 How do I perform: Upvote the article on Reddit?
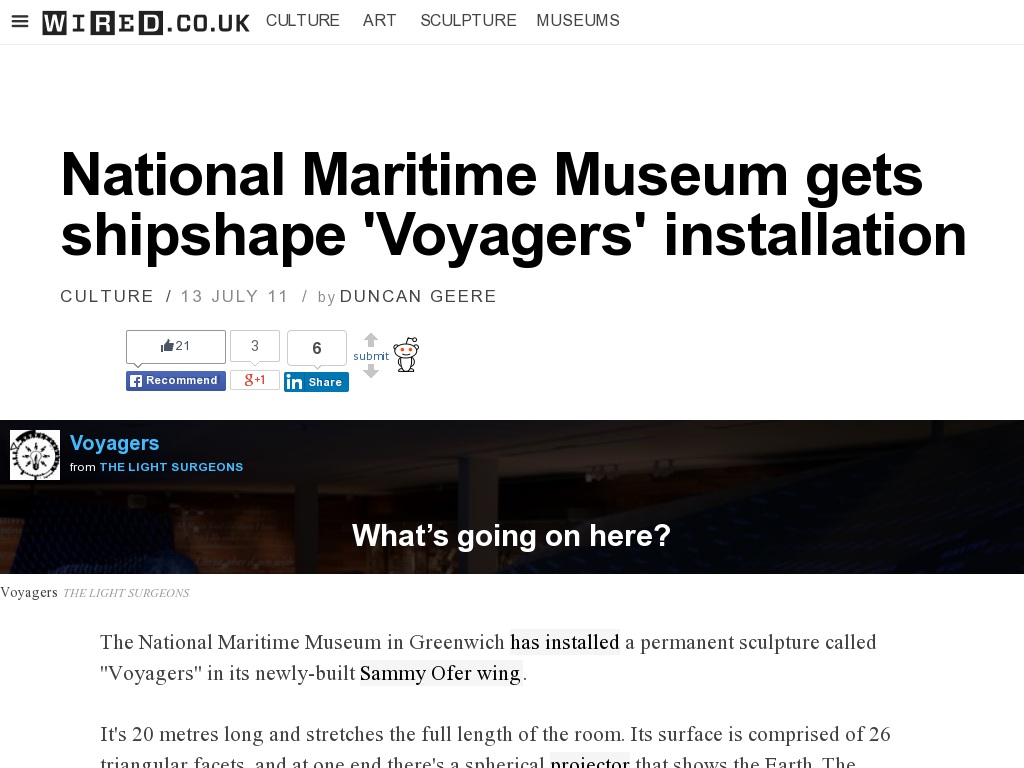[371, 340]
